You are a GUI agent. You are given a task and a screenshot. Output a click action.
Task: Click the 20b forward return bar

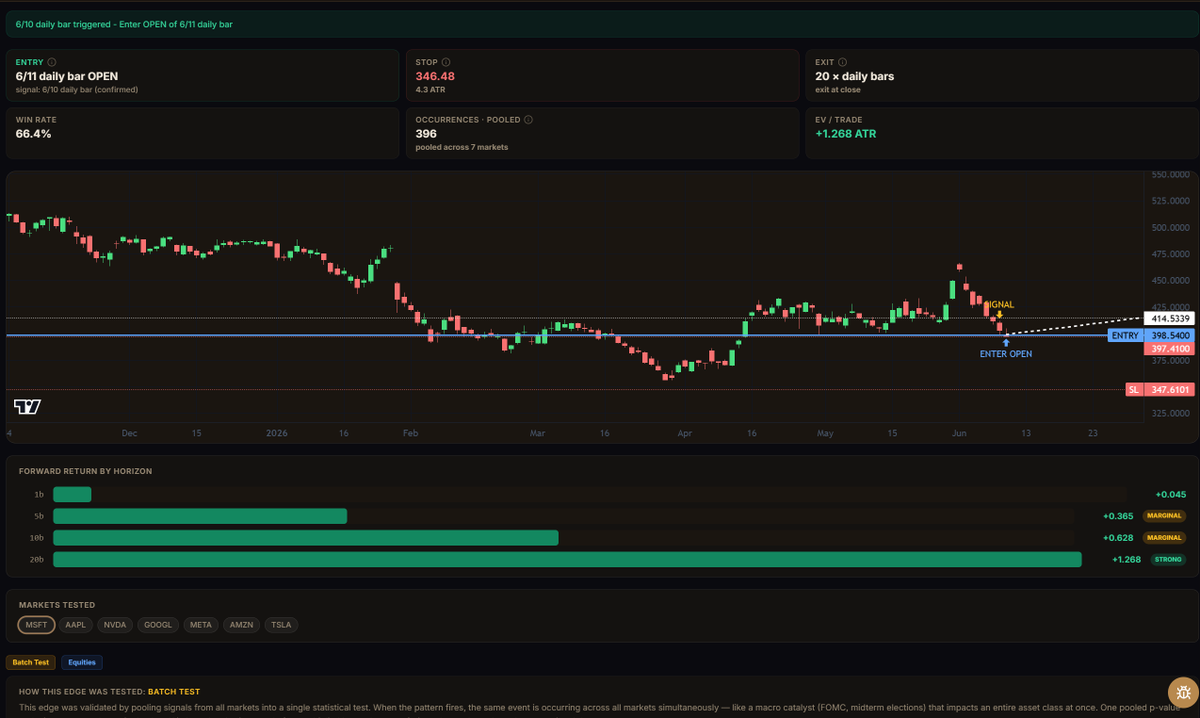point(567,559)
